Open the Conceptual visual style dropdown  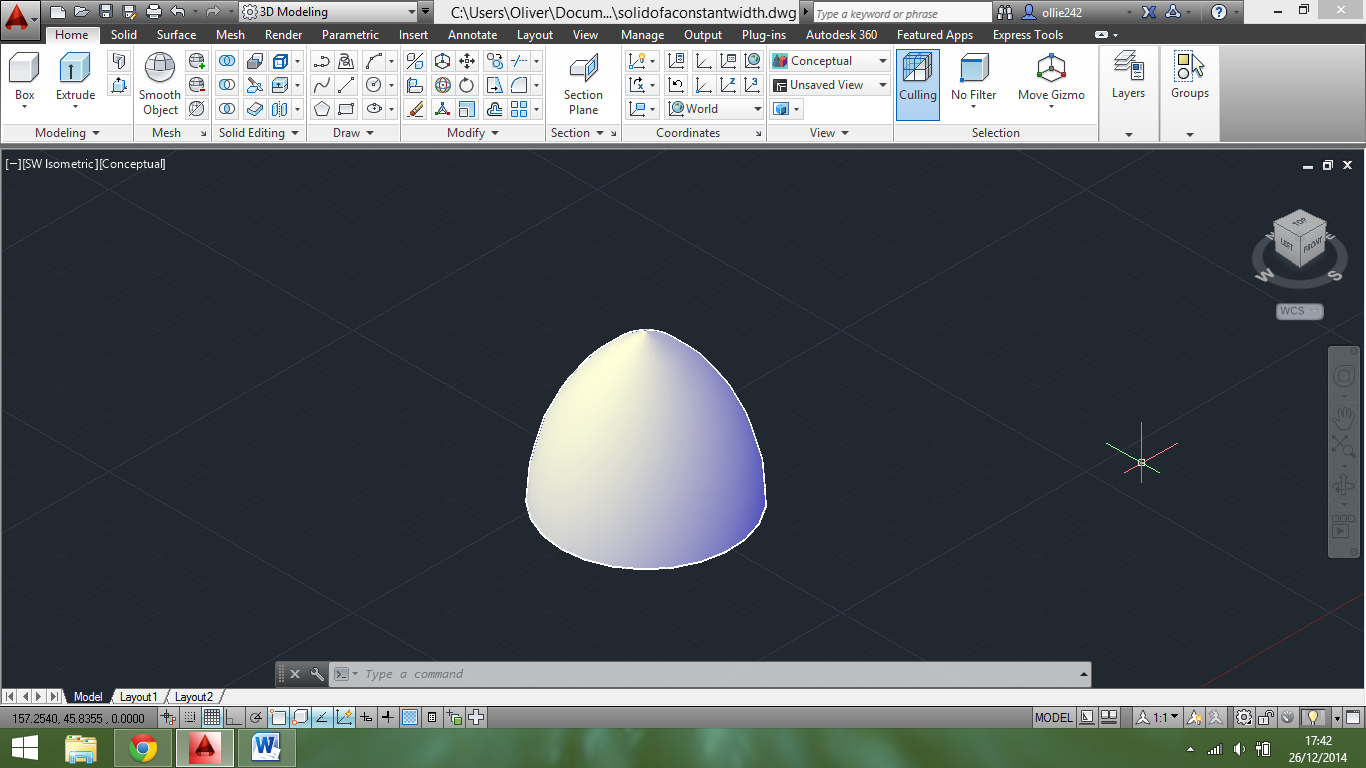(x=830, y=61)
